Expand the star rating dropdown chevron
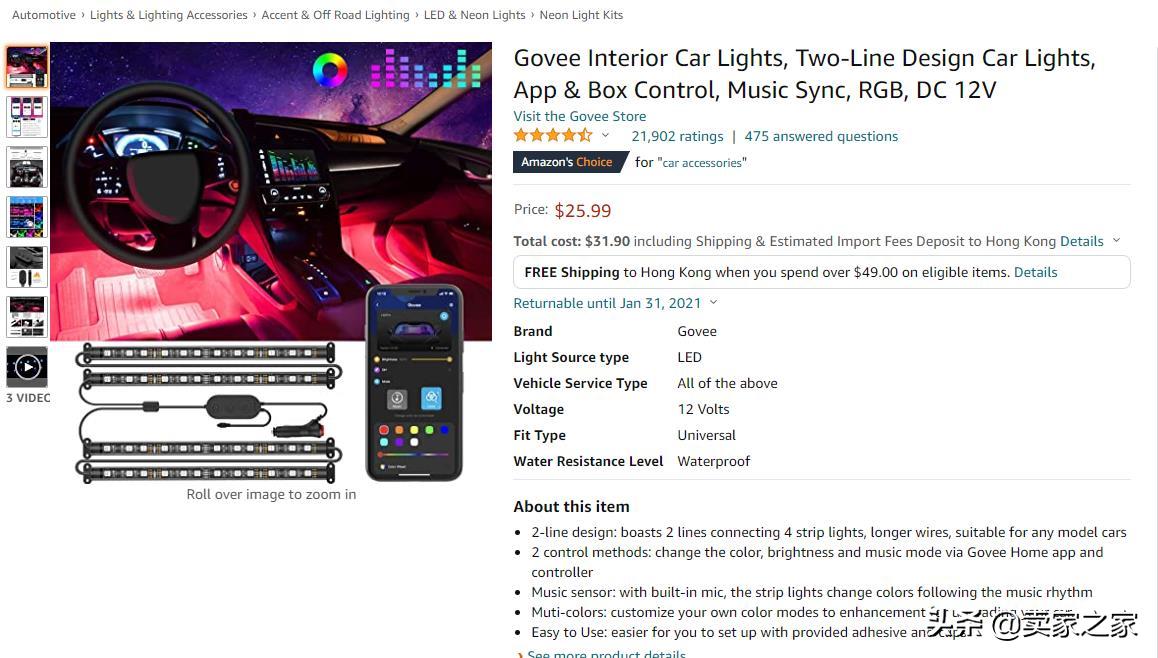1158x658 pixels. click(606, 135)
